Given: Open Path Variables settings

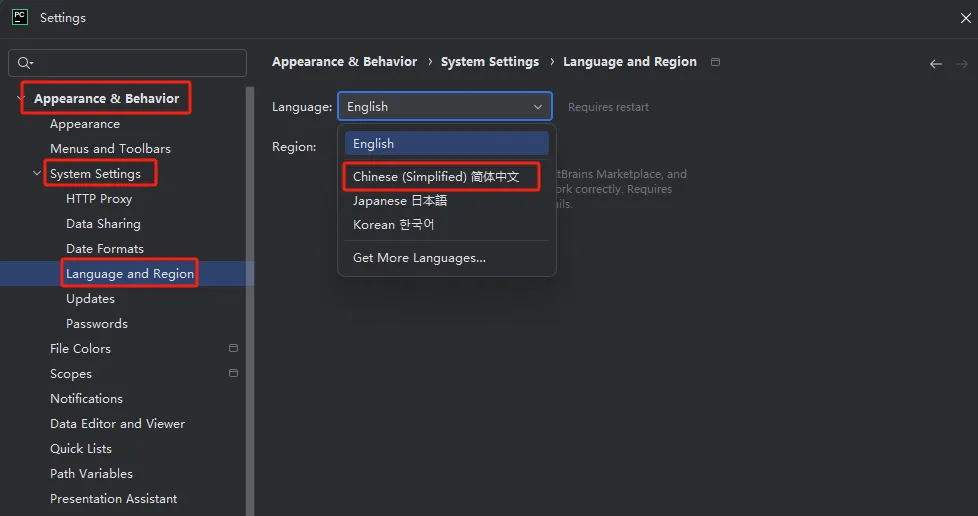Looking at the screenshot, I should (x=92, y=474).
